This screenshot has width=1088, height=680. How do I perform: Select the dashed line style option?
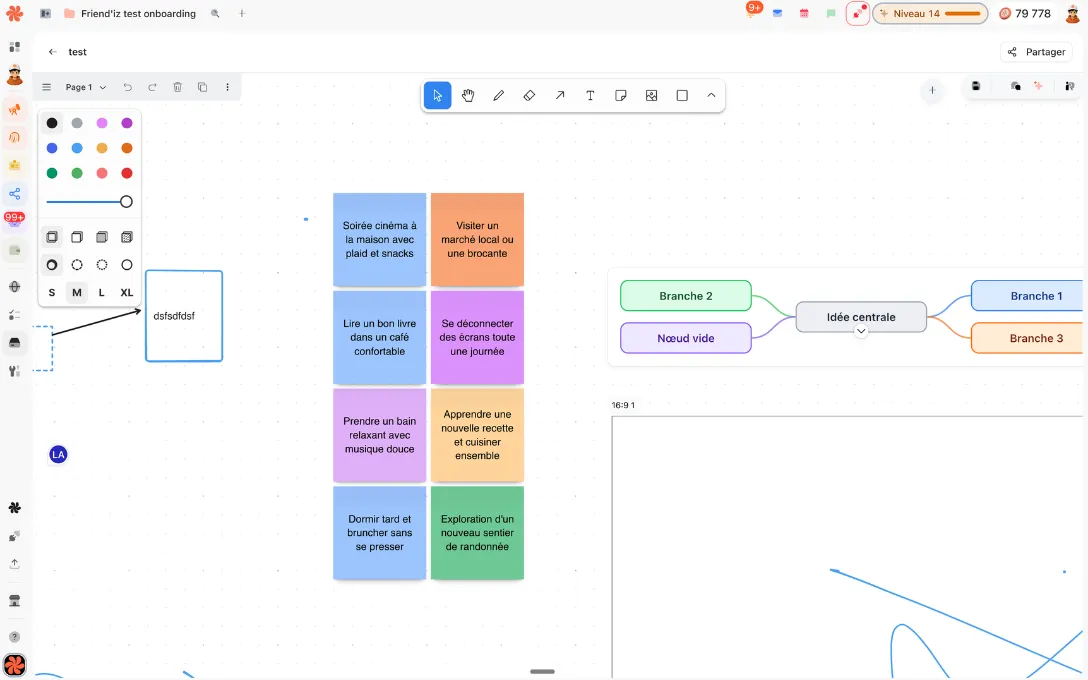(x=77, y=265)
